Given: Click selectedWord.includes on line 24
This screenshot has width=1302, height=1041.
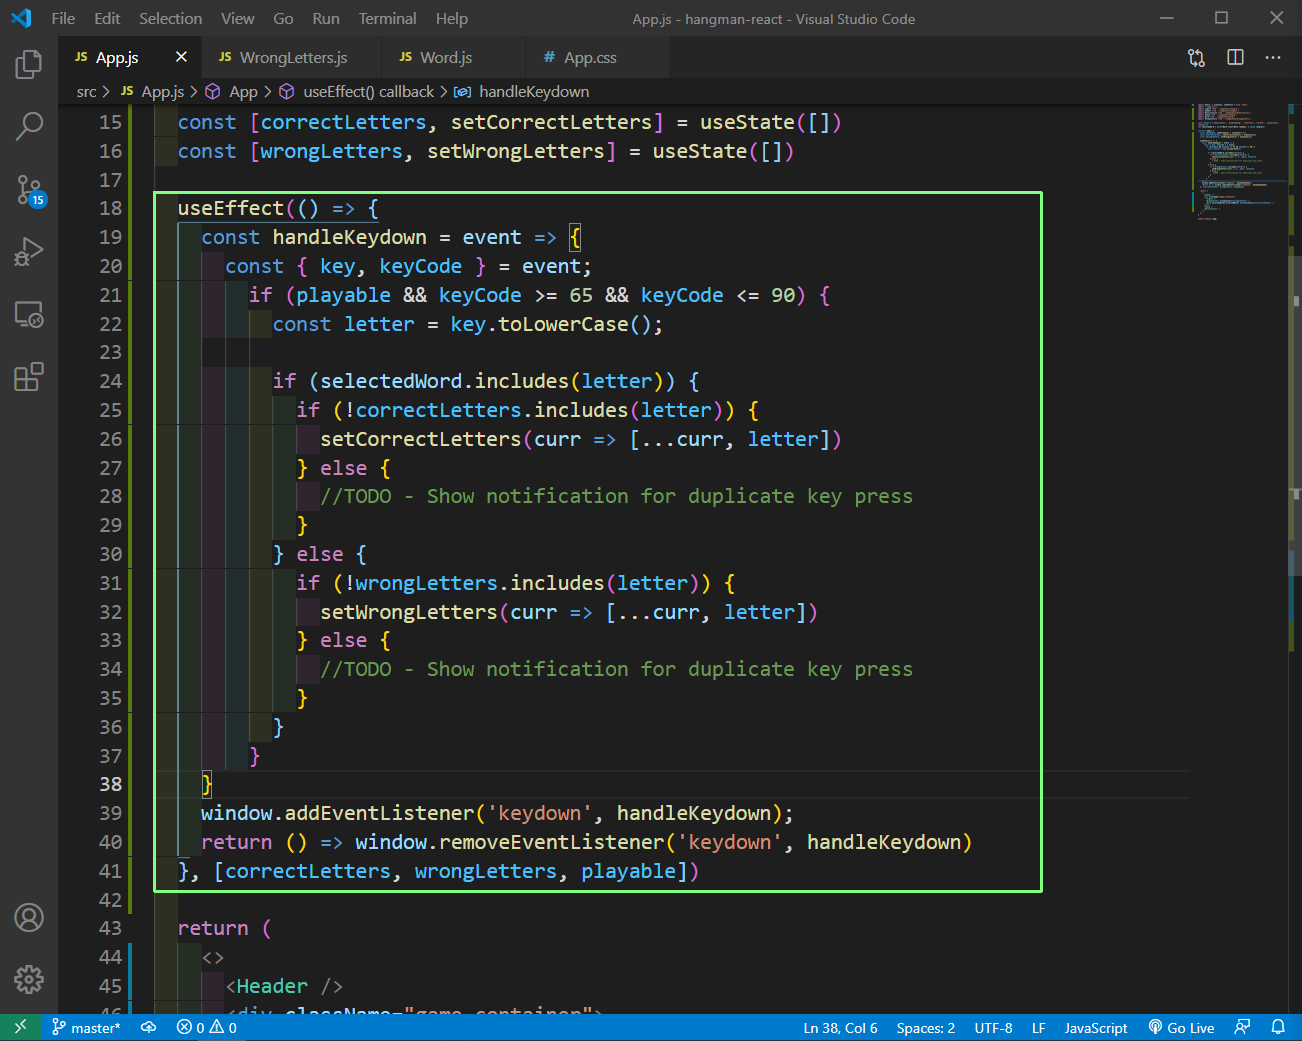Looking at the screenshot, I should (x=445, y=382).
